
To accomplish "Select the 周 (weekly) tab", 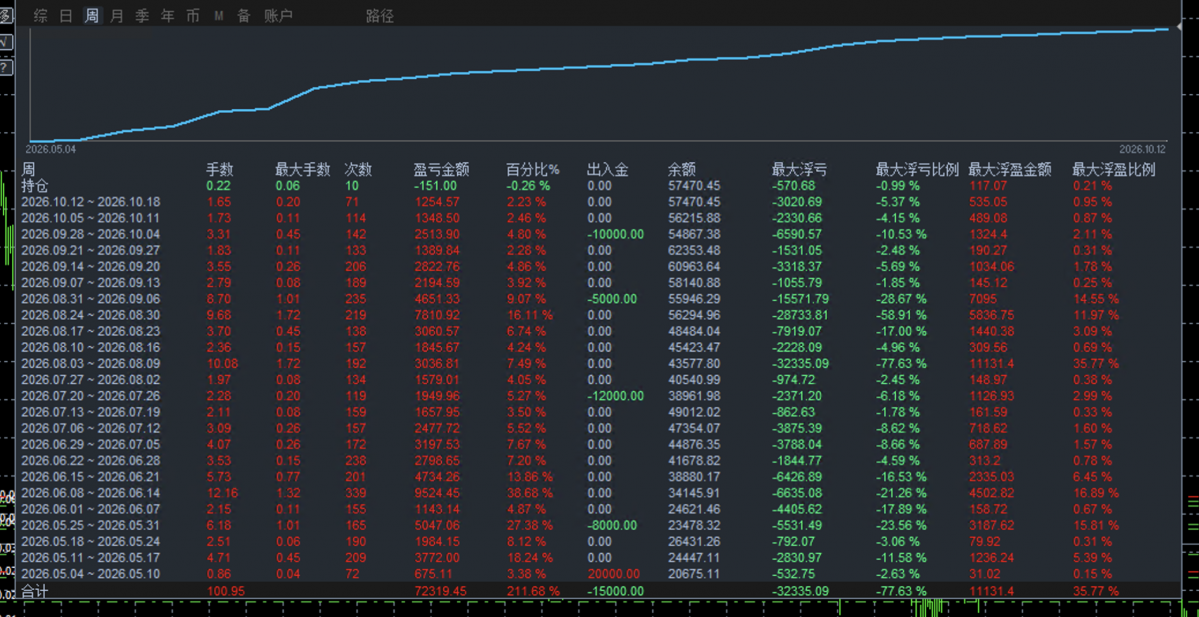I will pyautogui.click(x=92, y=15).
